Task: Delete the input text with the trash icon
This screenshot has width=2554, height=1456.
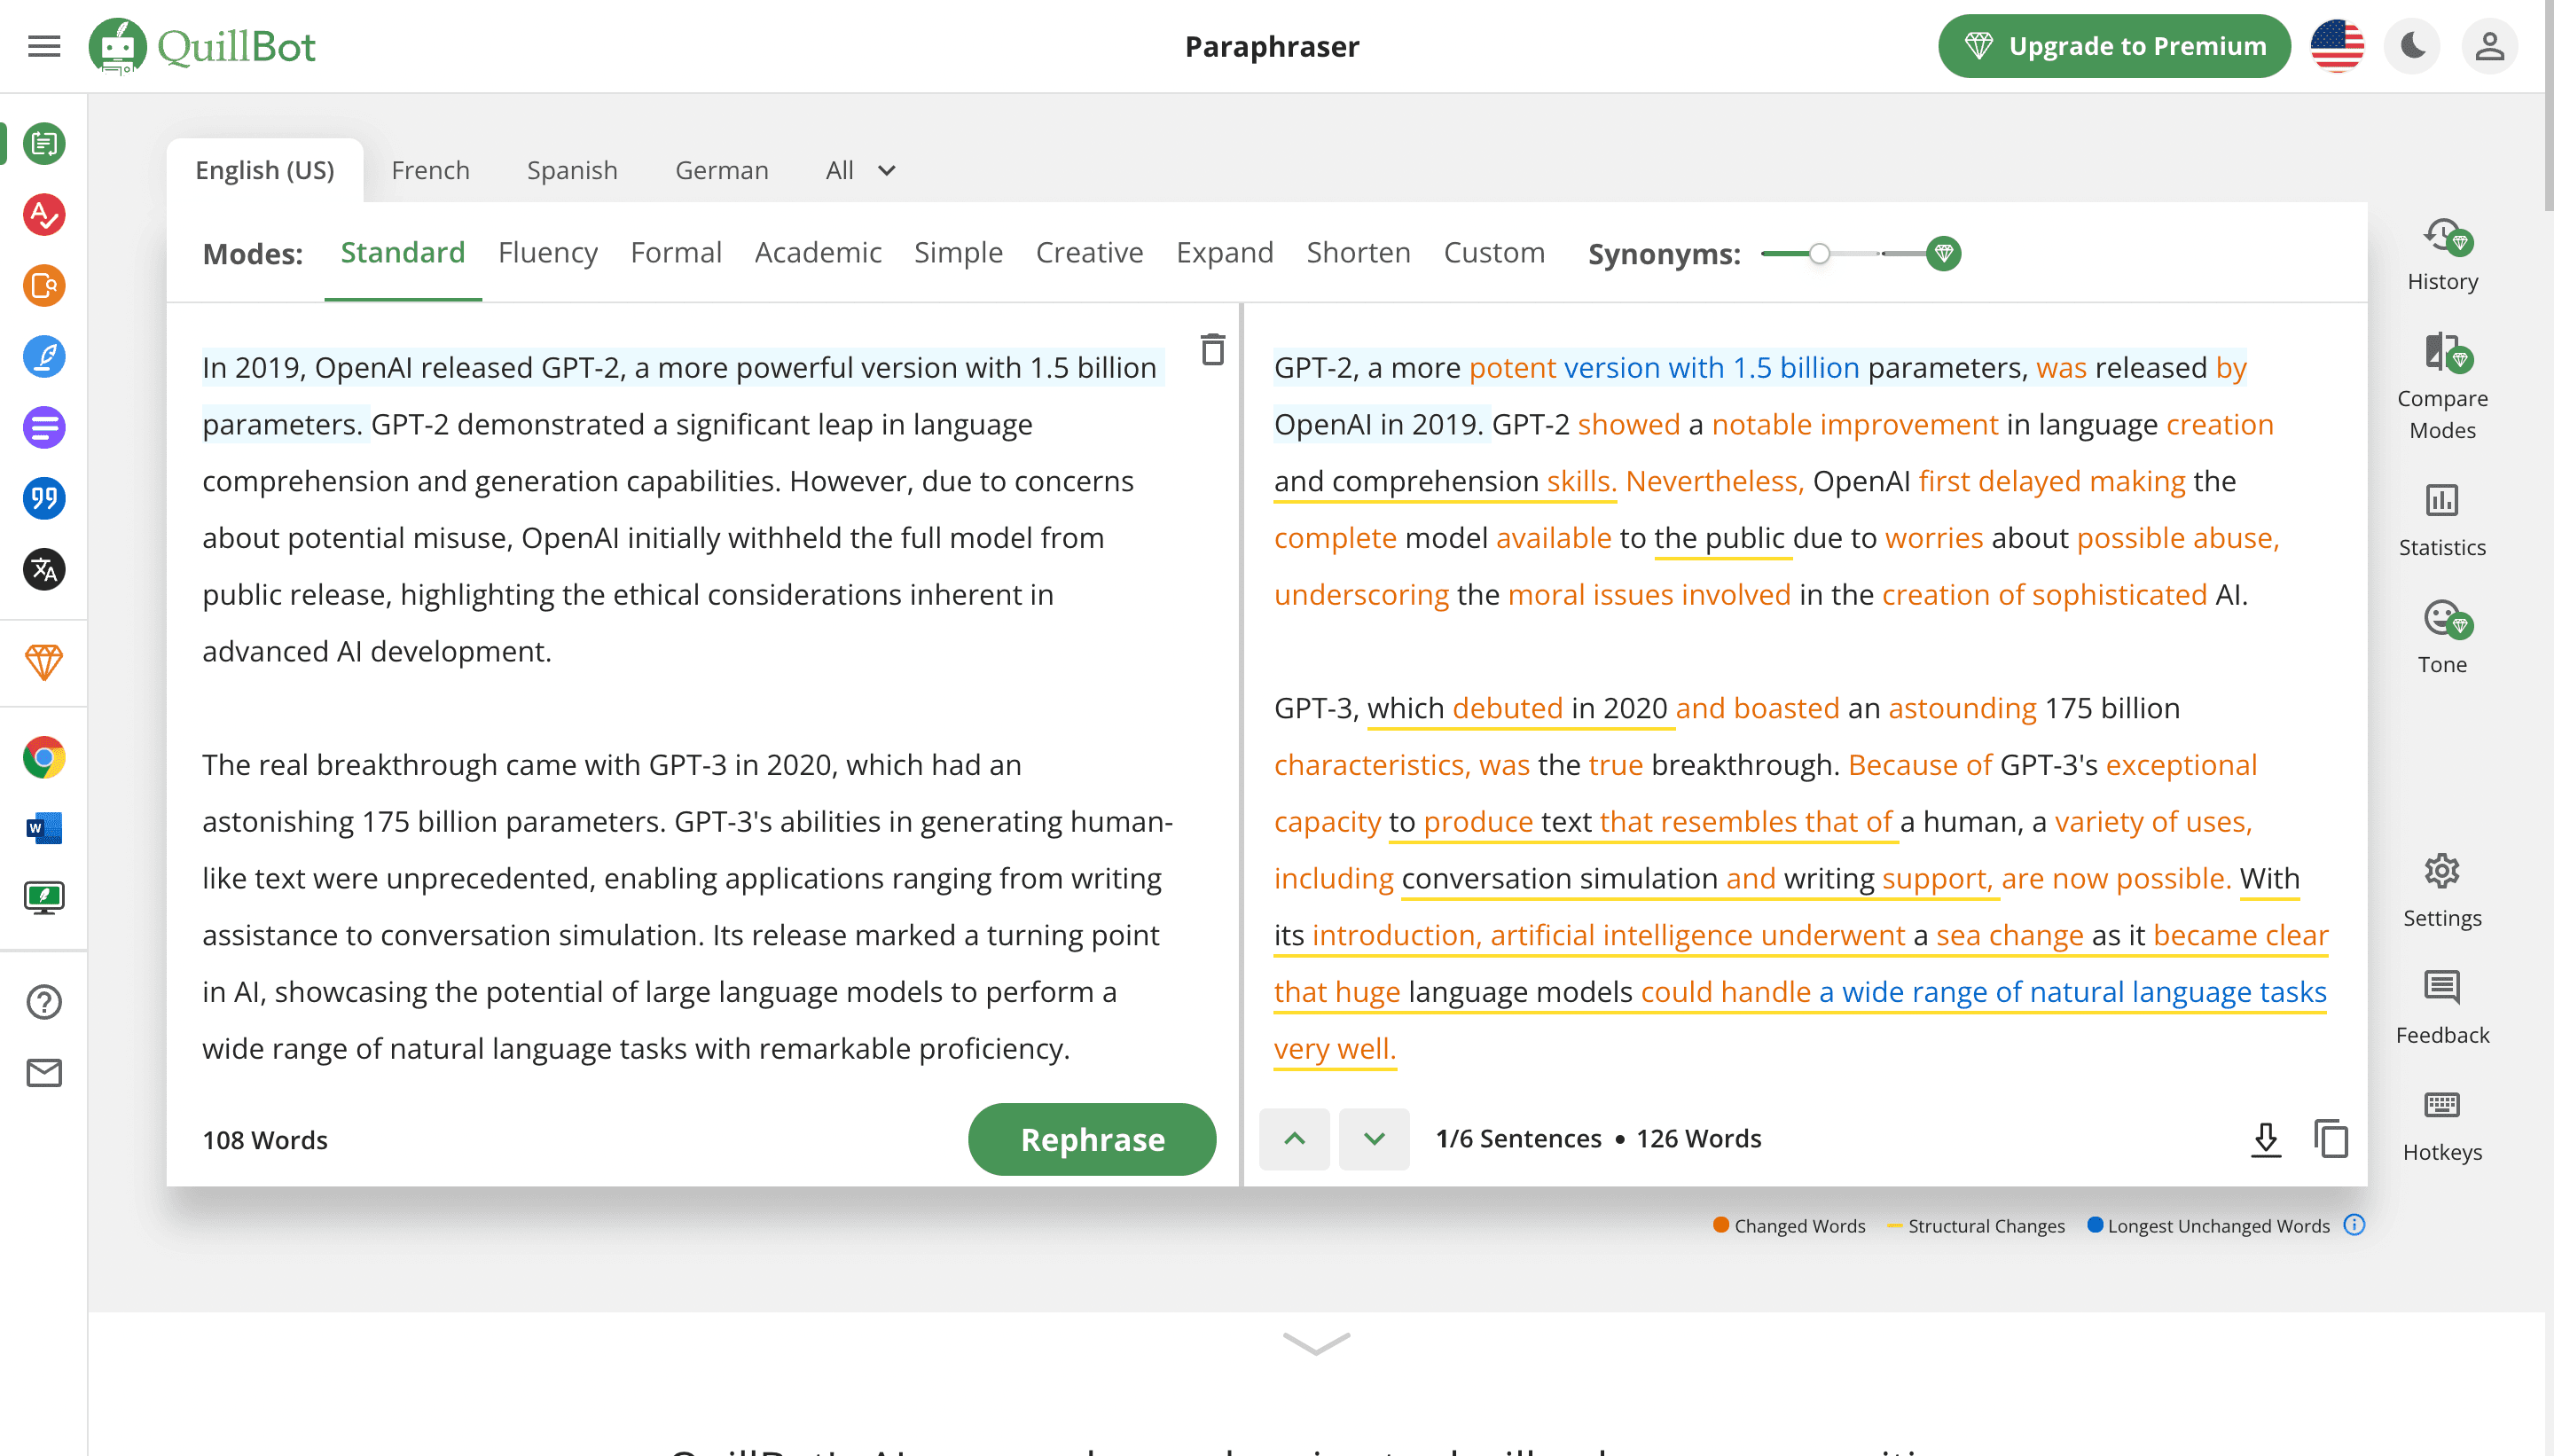Action: click(1212, 350)
